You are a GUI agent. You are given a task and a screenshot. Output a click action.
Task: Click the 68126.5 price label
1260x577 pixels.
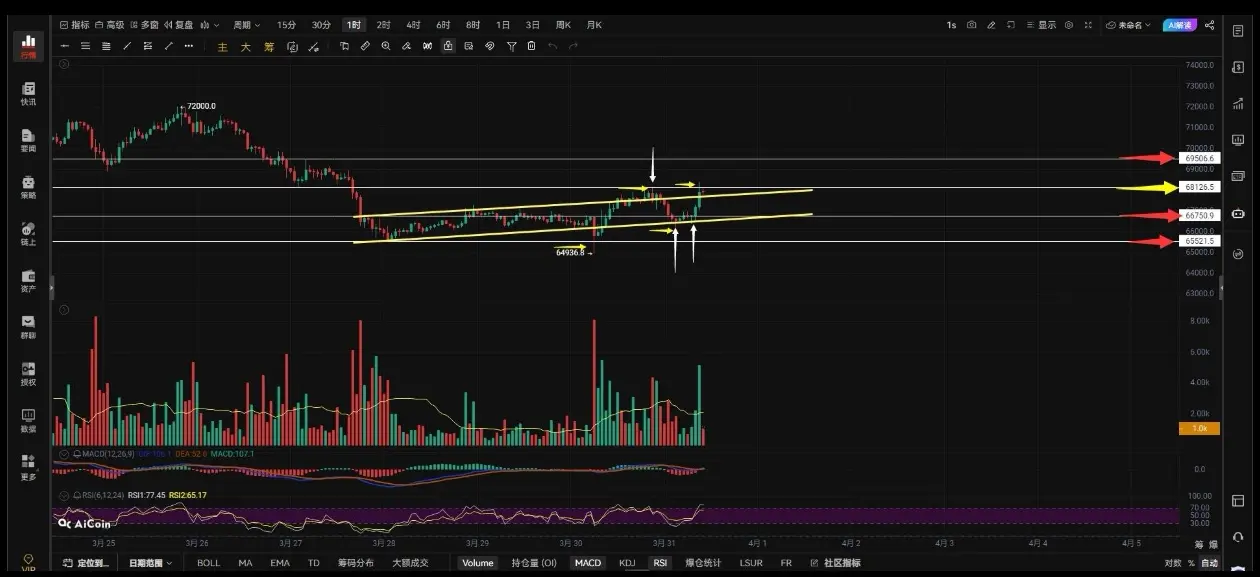click(1199, 187)
